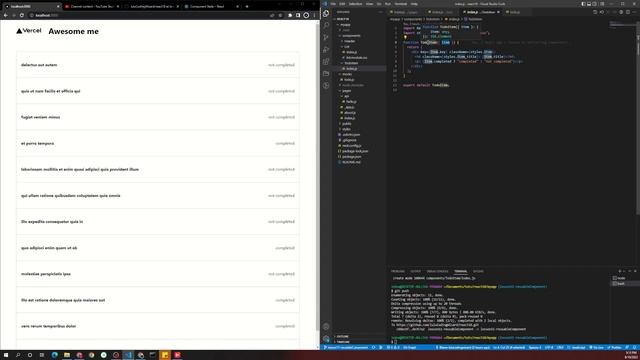The image size is (640, 360).
Task: Click the browser back arrow
Action: pos(5,15)
